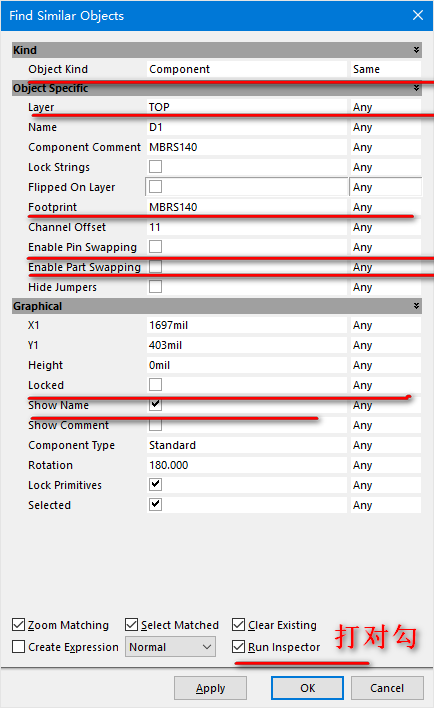Image resolution: width=434 pixels, height=708 pixels.
Task: Change Footprint match condition from Any
Action: (386, 207)
